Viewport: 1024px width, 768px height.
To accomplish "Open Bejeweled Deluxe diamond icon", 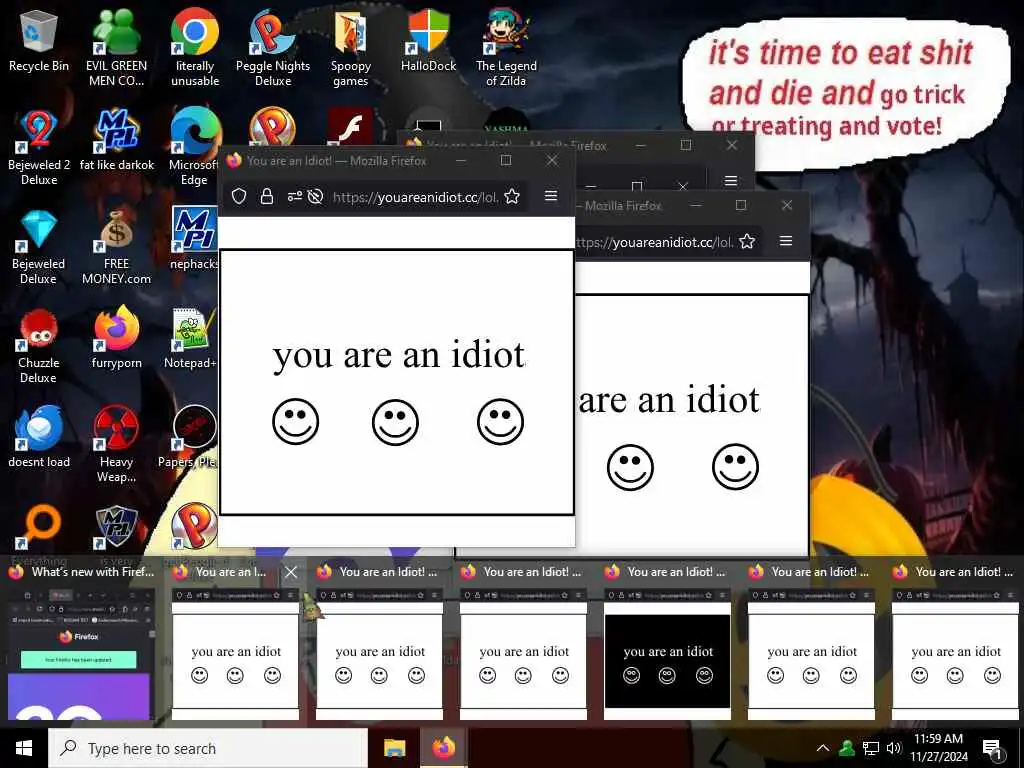I will pyautogui.click(x=39, y=247).
